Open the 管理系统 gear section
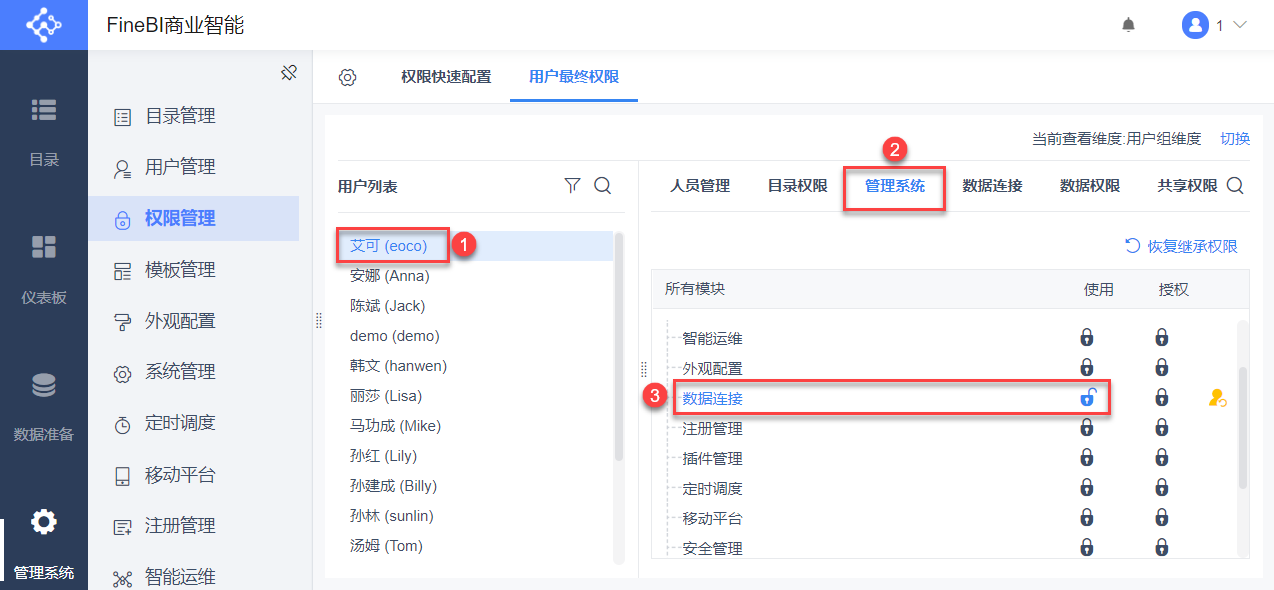The image size is (1274, 590). coord(44,545)
